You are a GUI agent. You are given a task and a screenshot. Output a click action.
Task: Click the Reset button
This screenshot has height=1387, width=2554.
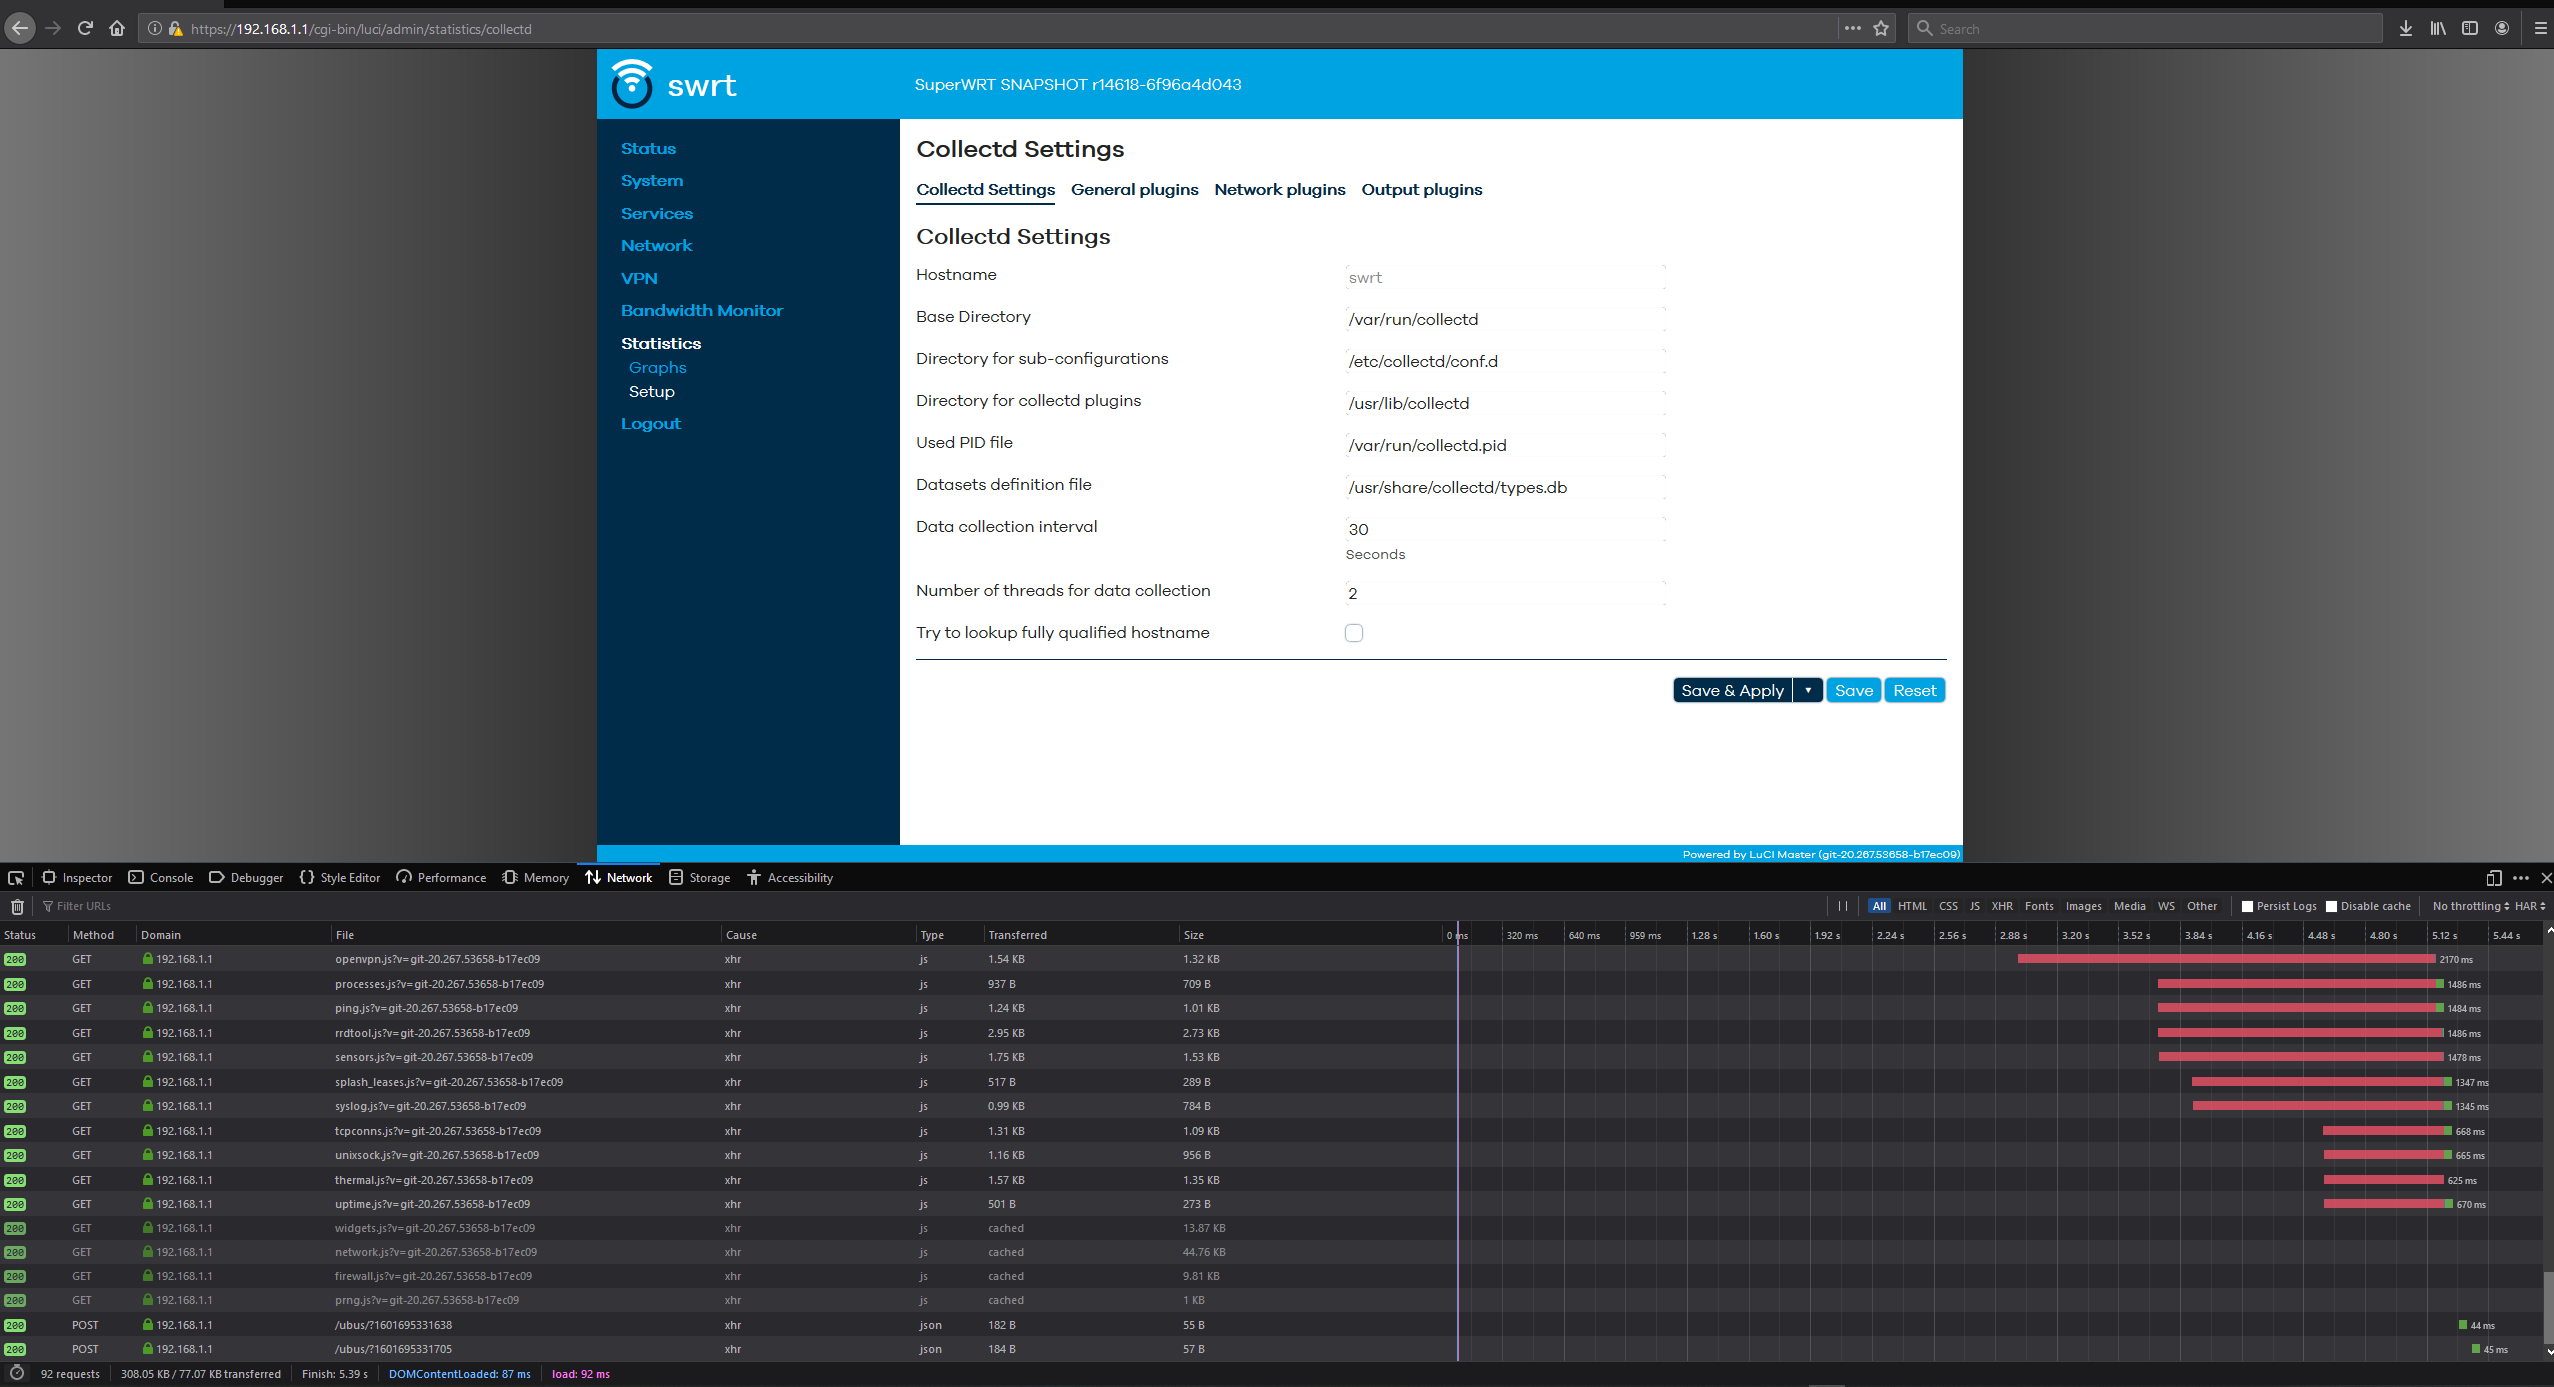click(1914, 690)
